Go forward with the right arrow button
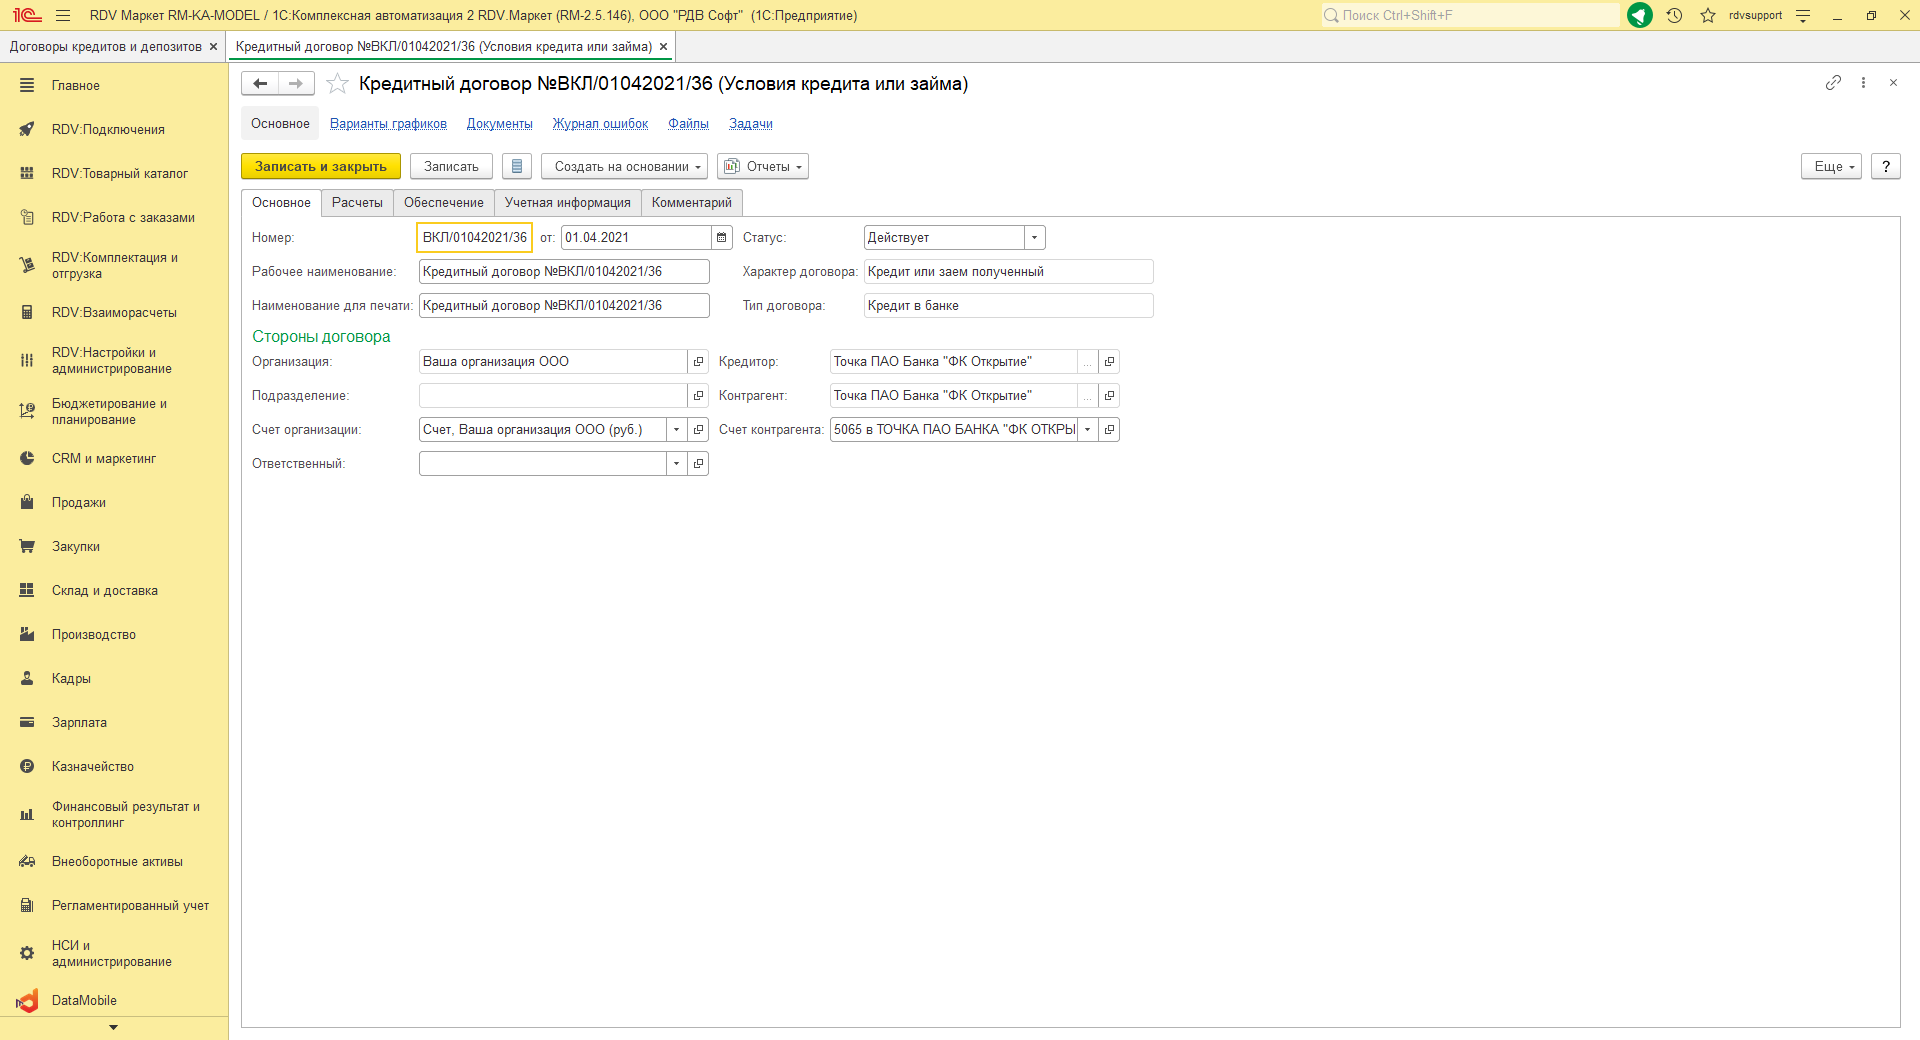 (296, 84)
